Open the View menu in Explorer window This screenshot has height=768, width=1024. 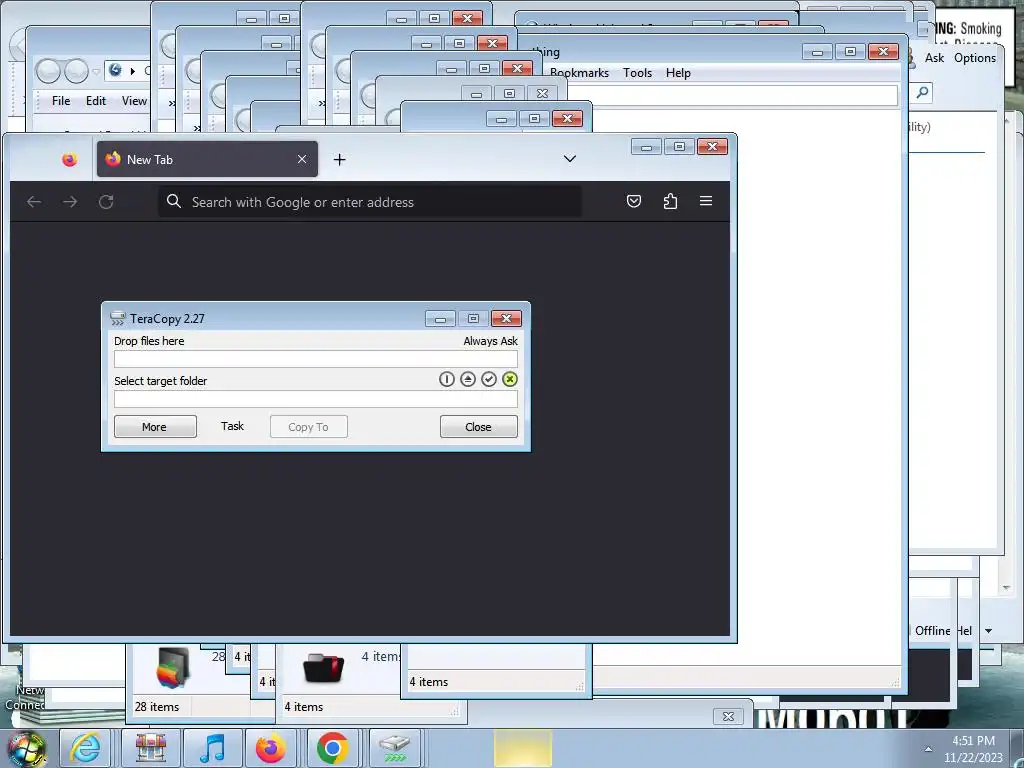tap(134, 101)
